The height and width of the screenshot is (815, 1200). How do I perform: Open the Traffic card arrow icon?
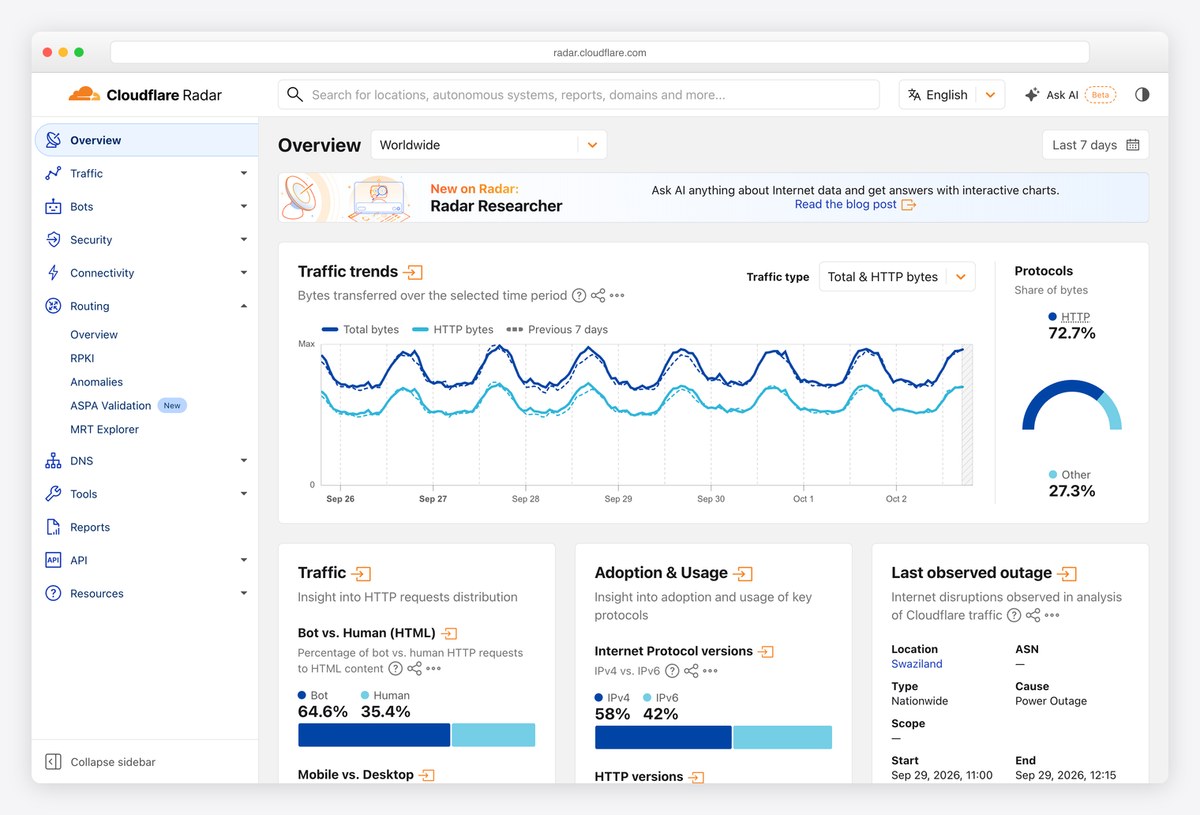(361, 573)
